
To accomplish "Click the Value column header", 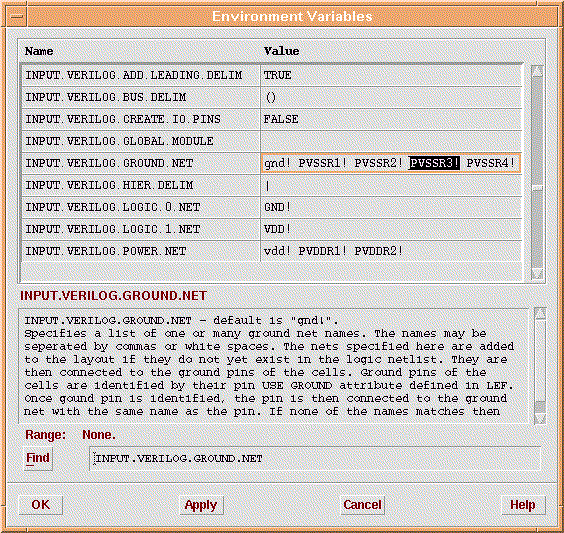I will point(281,51).
